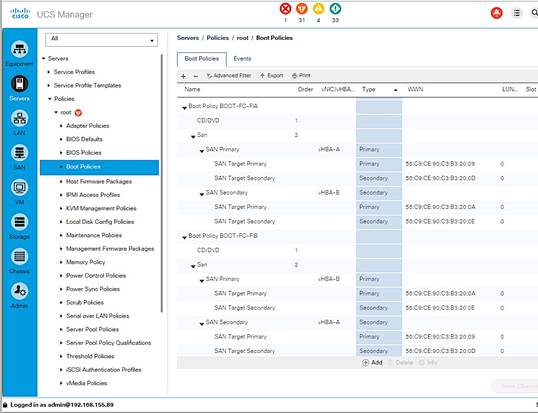Viewport: 538px width, 413px height.
Task: Expand Service Profile Templates node
Action: click(x=49, y=85)
